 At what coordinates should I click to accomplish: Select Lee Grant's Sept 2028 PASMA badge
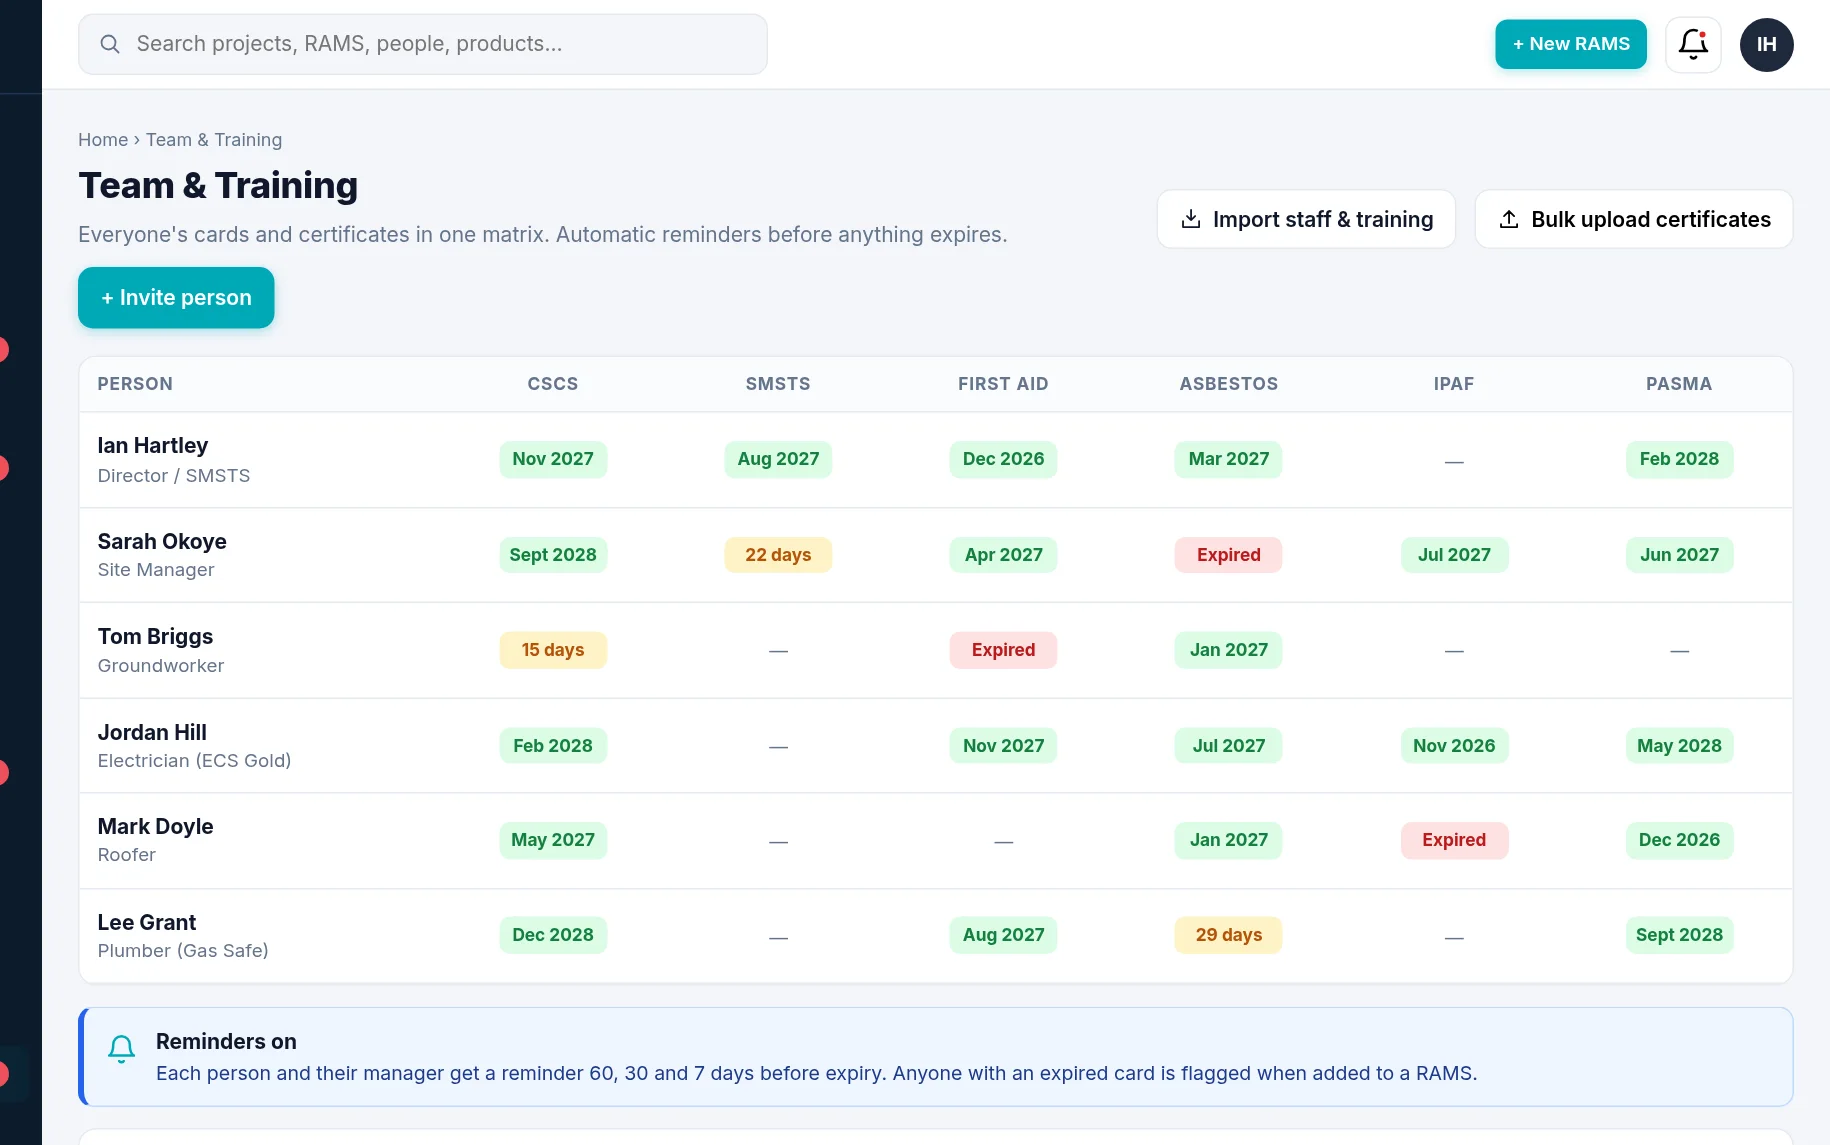click(1679, 935)
